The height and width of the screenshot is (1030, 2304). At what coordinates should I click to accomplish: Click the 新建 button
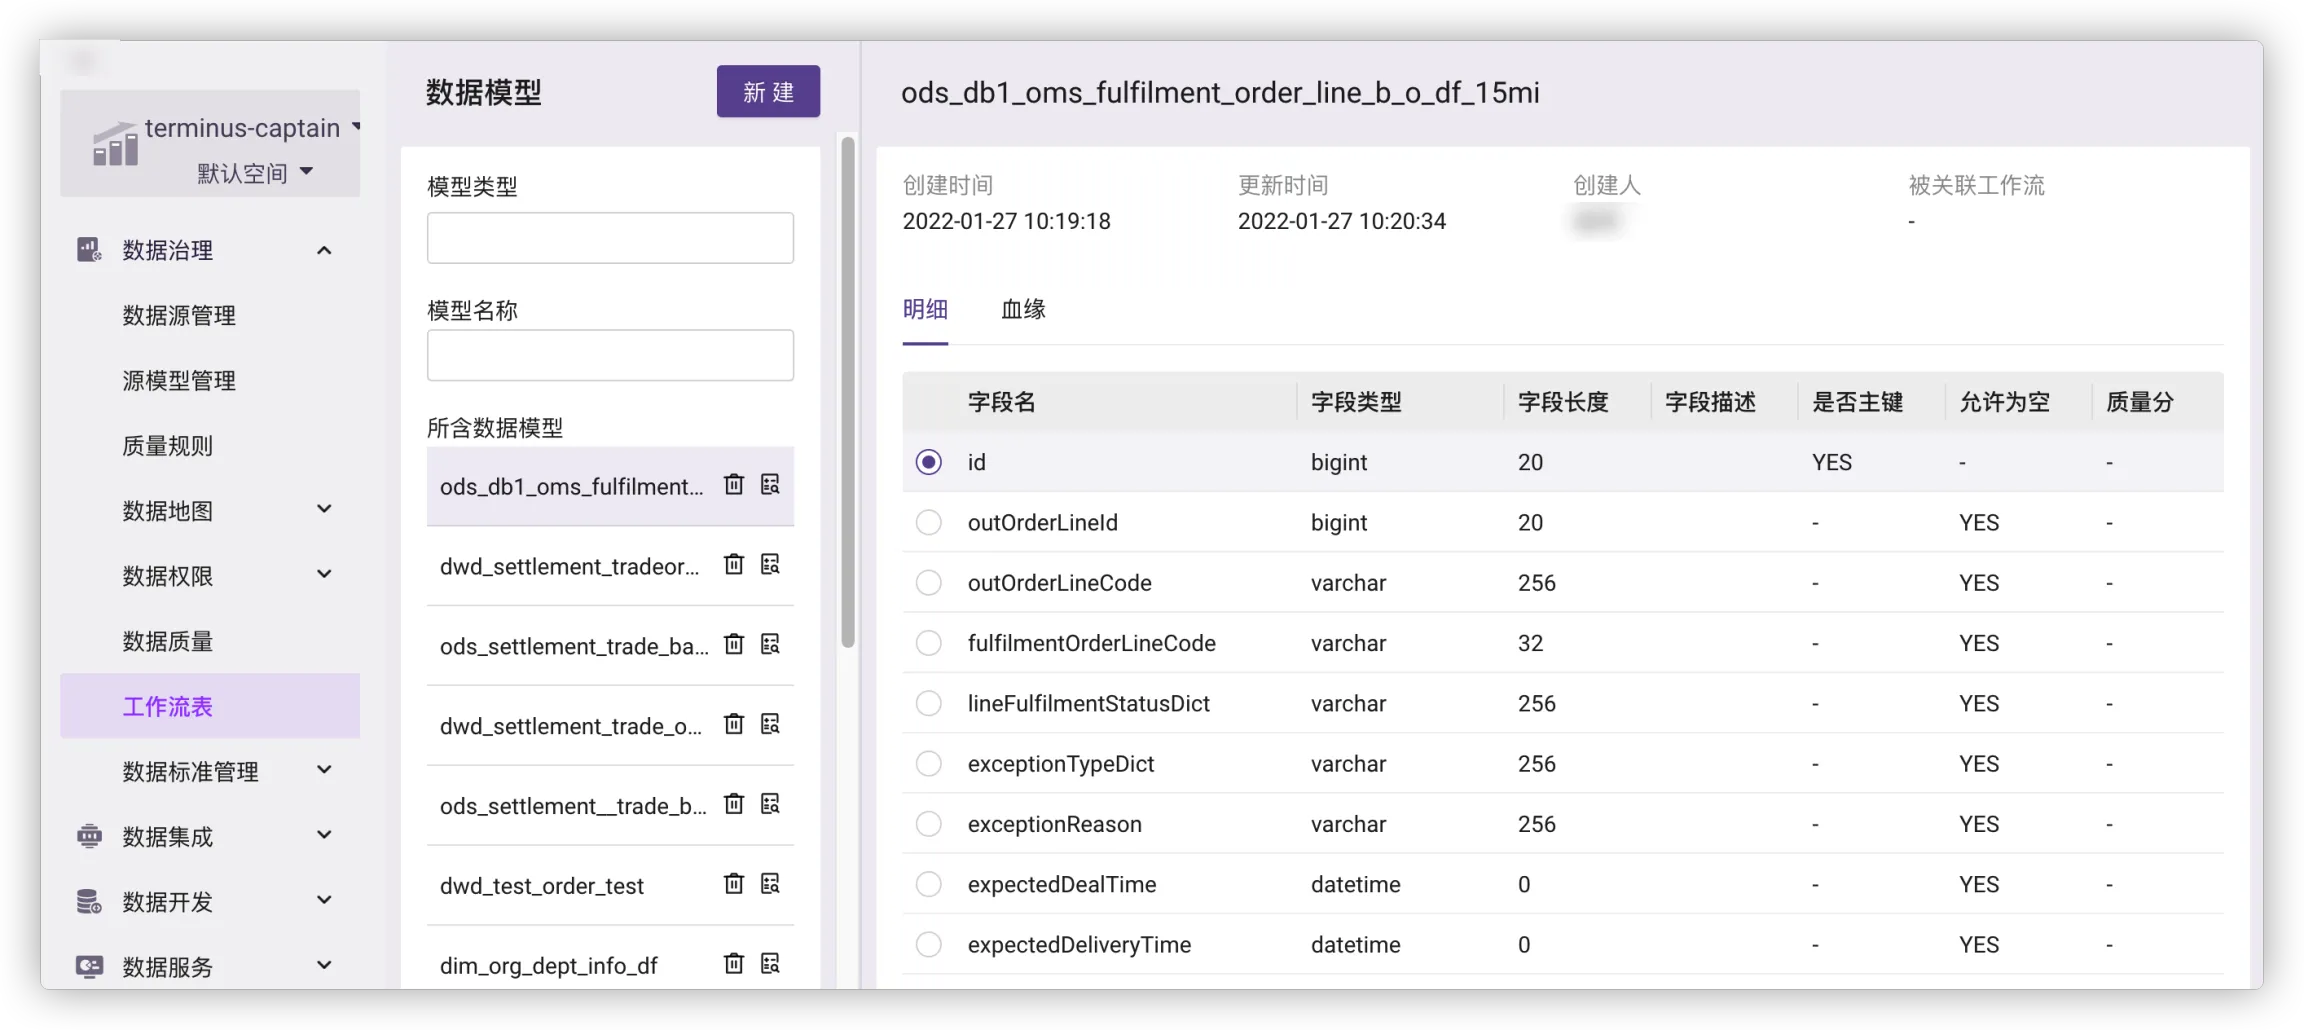pyautogui.click(x=768, y=92)
